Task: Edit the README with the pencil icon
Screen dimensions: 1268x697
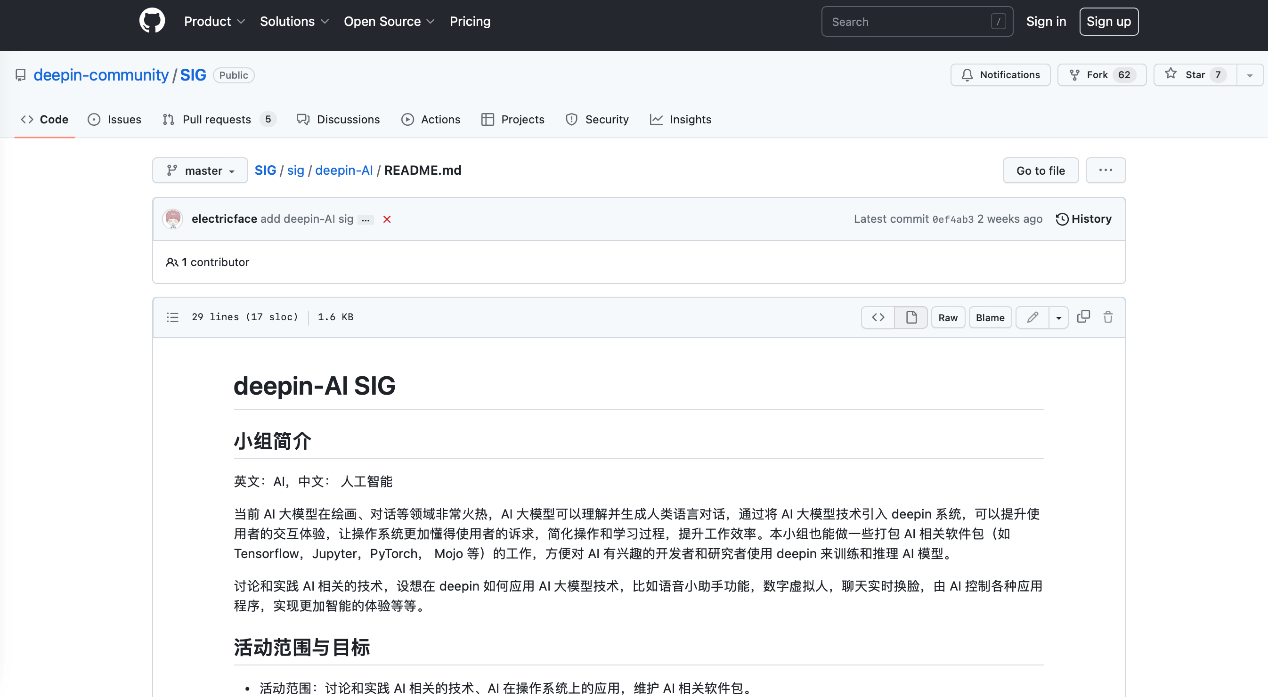Action: [x=1031, y=317]
